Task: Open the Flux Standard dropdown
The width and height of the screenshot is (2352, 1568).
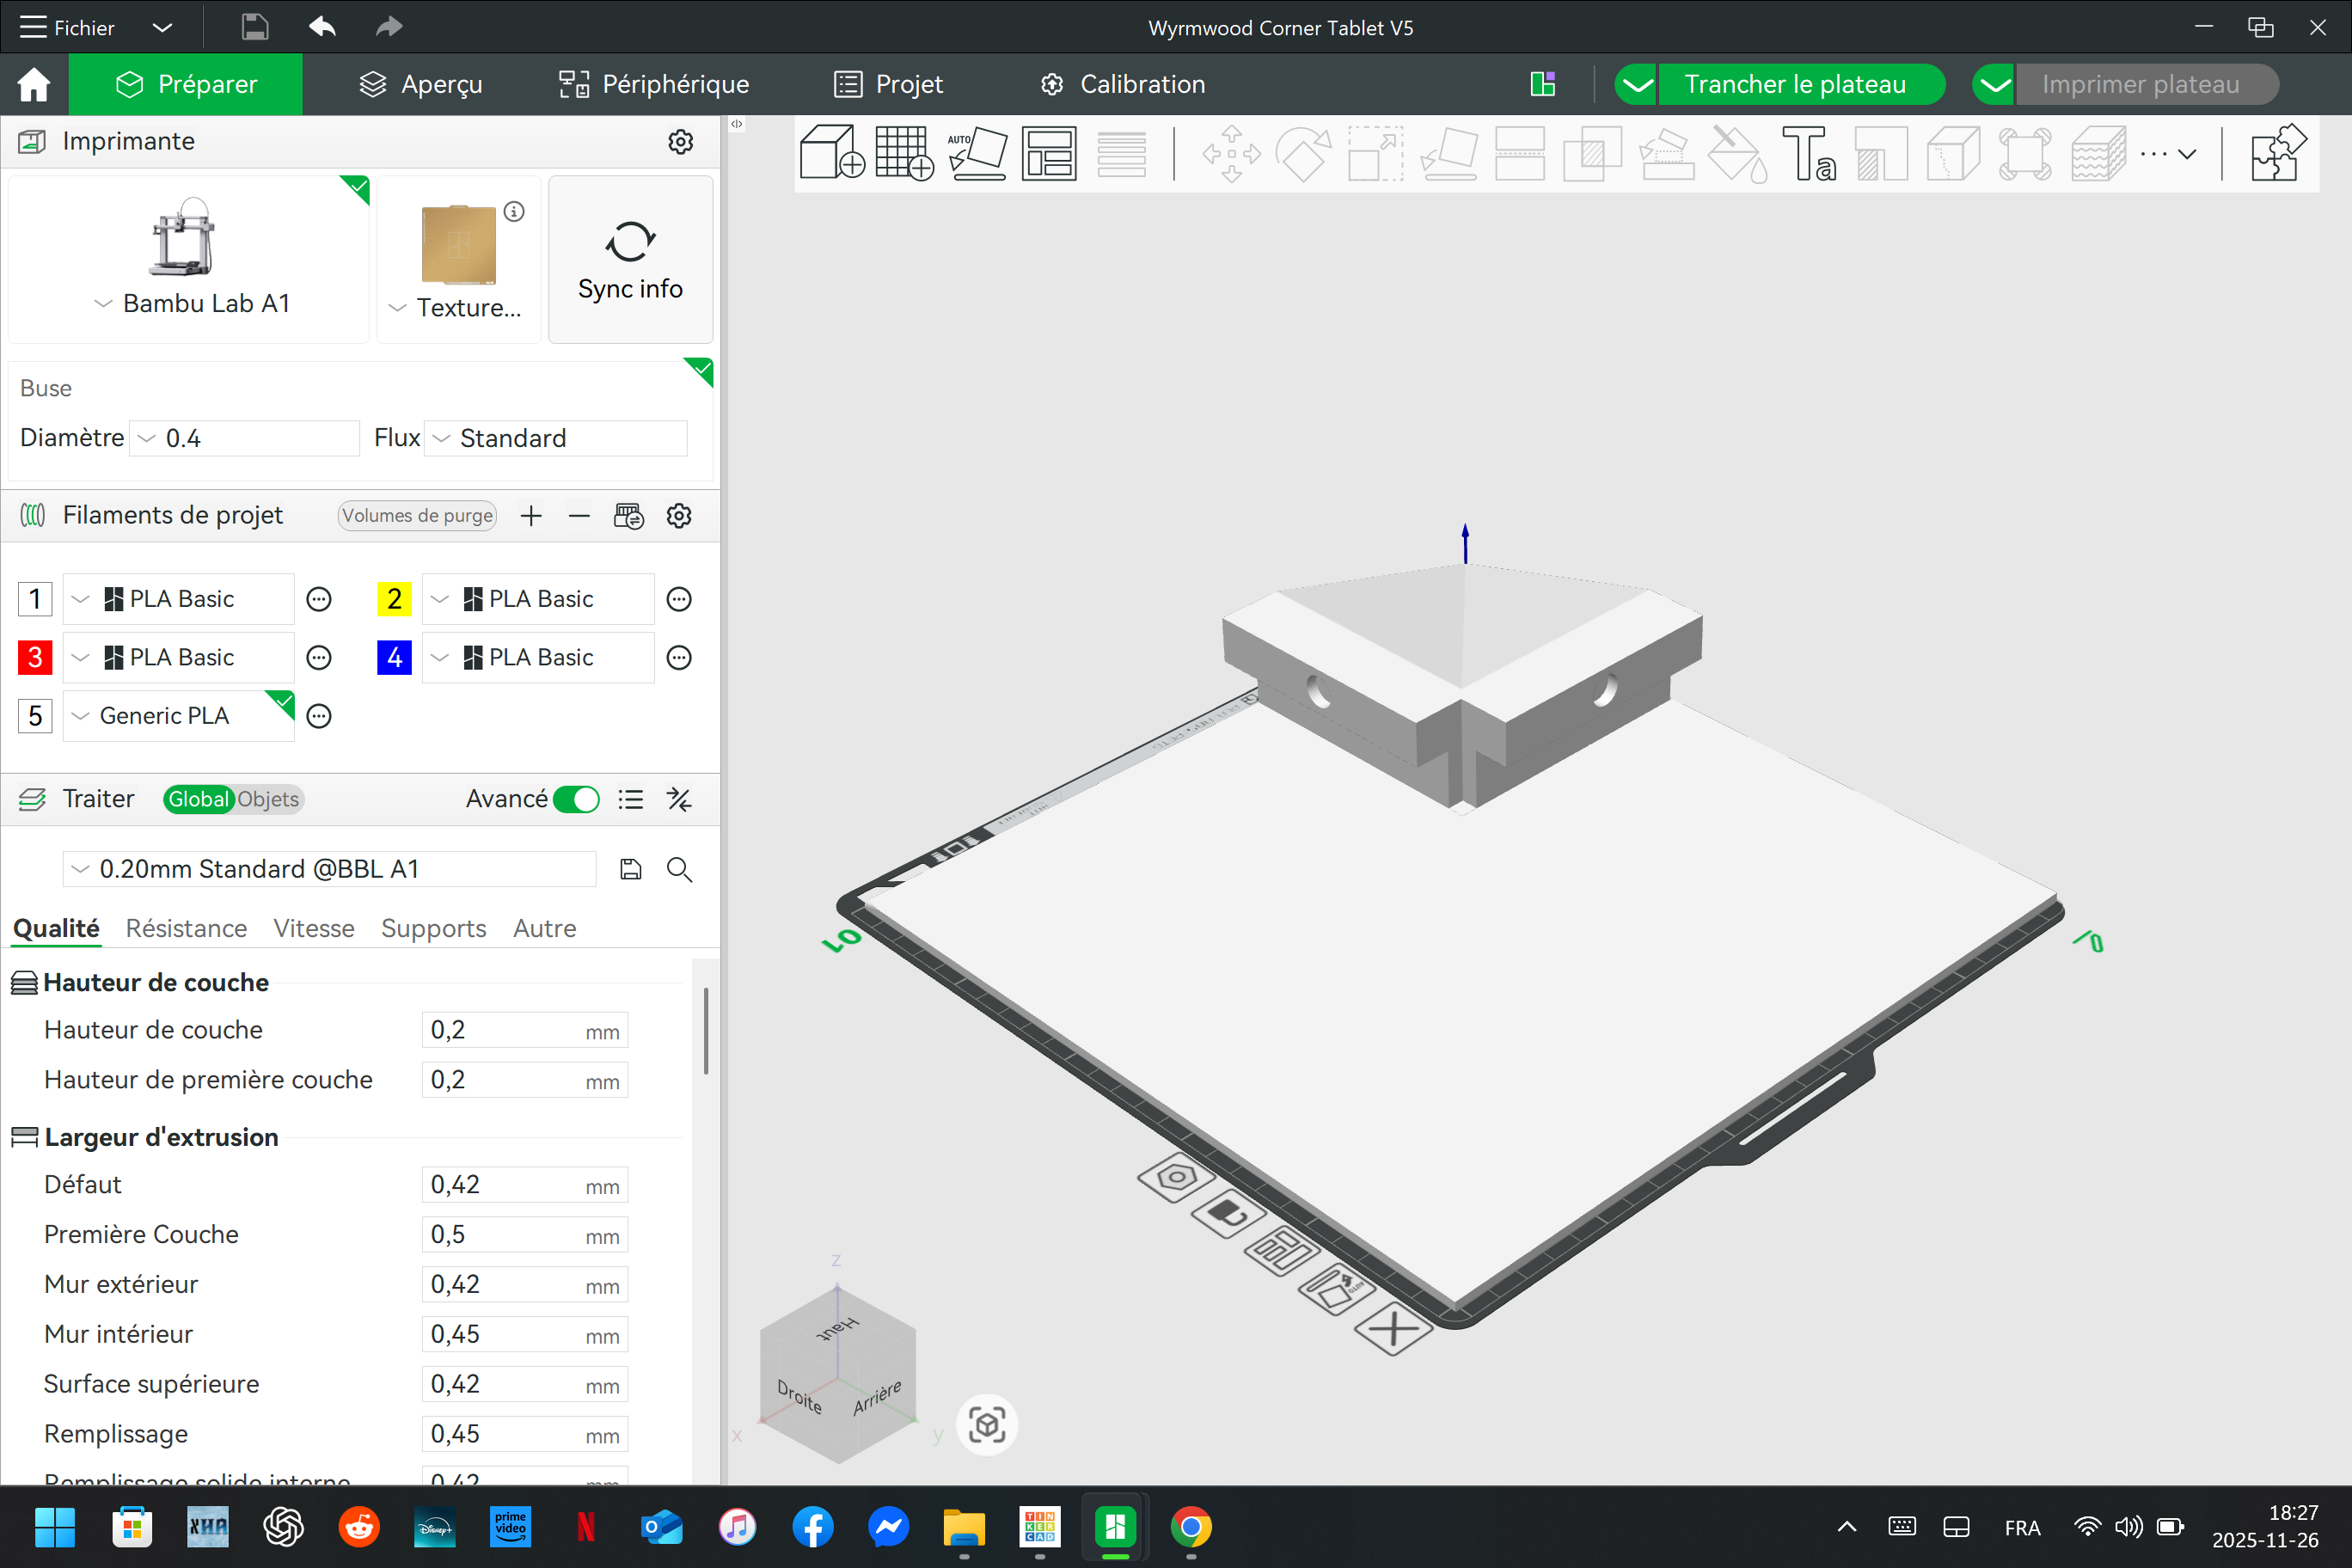Action: tap(556, 438)
